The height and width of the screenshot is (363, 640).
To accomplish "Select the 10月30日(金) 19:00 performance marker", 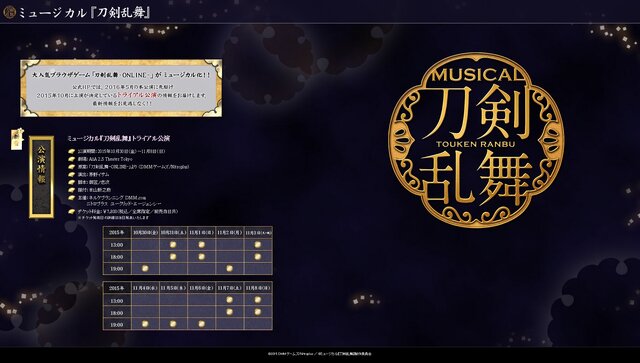I will [144, 268].
